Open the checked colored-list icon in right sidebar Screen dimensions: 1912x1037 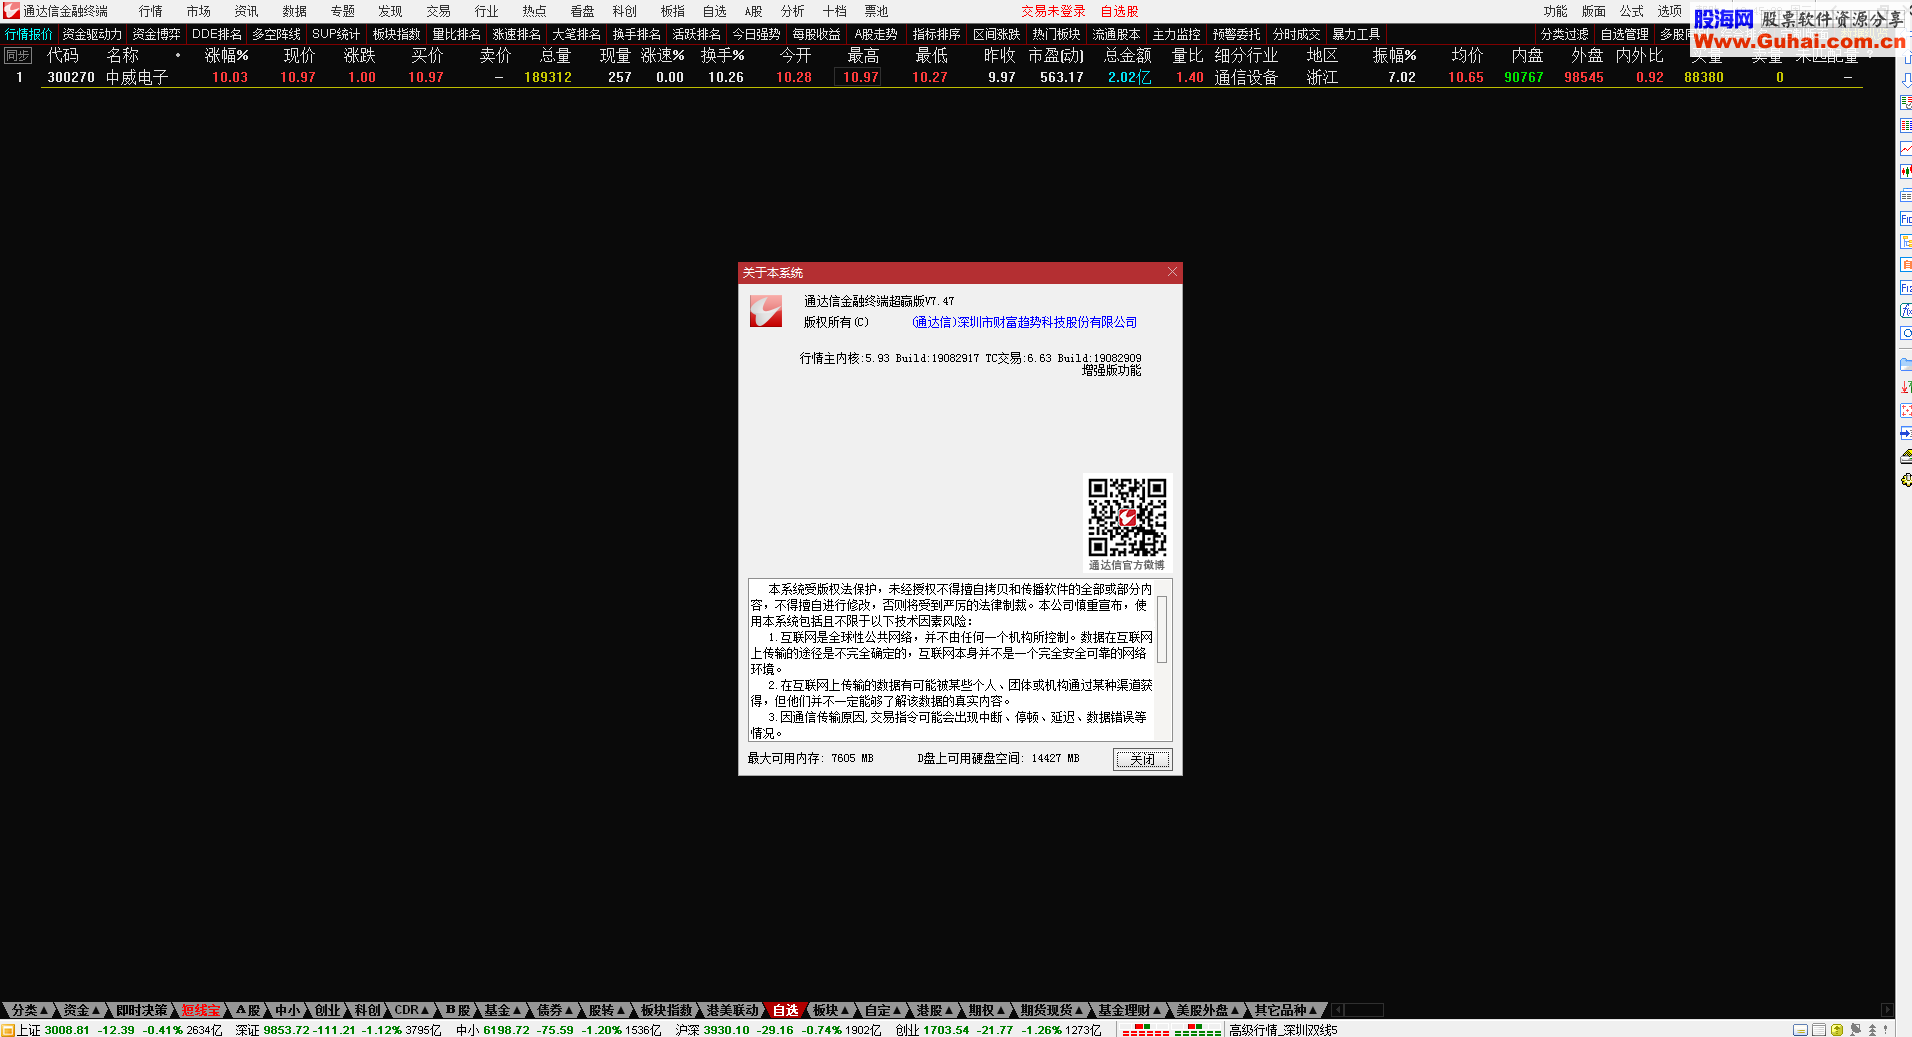click(1906, 103)
